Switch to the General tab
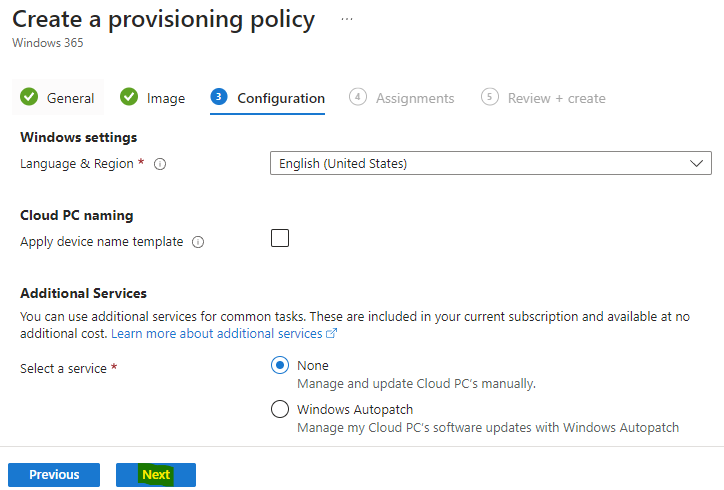This screenshot has width=724, height=490. [x=58, y=97]
